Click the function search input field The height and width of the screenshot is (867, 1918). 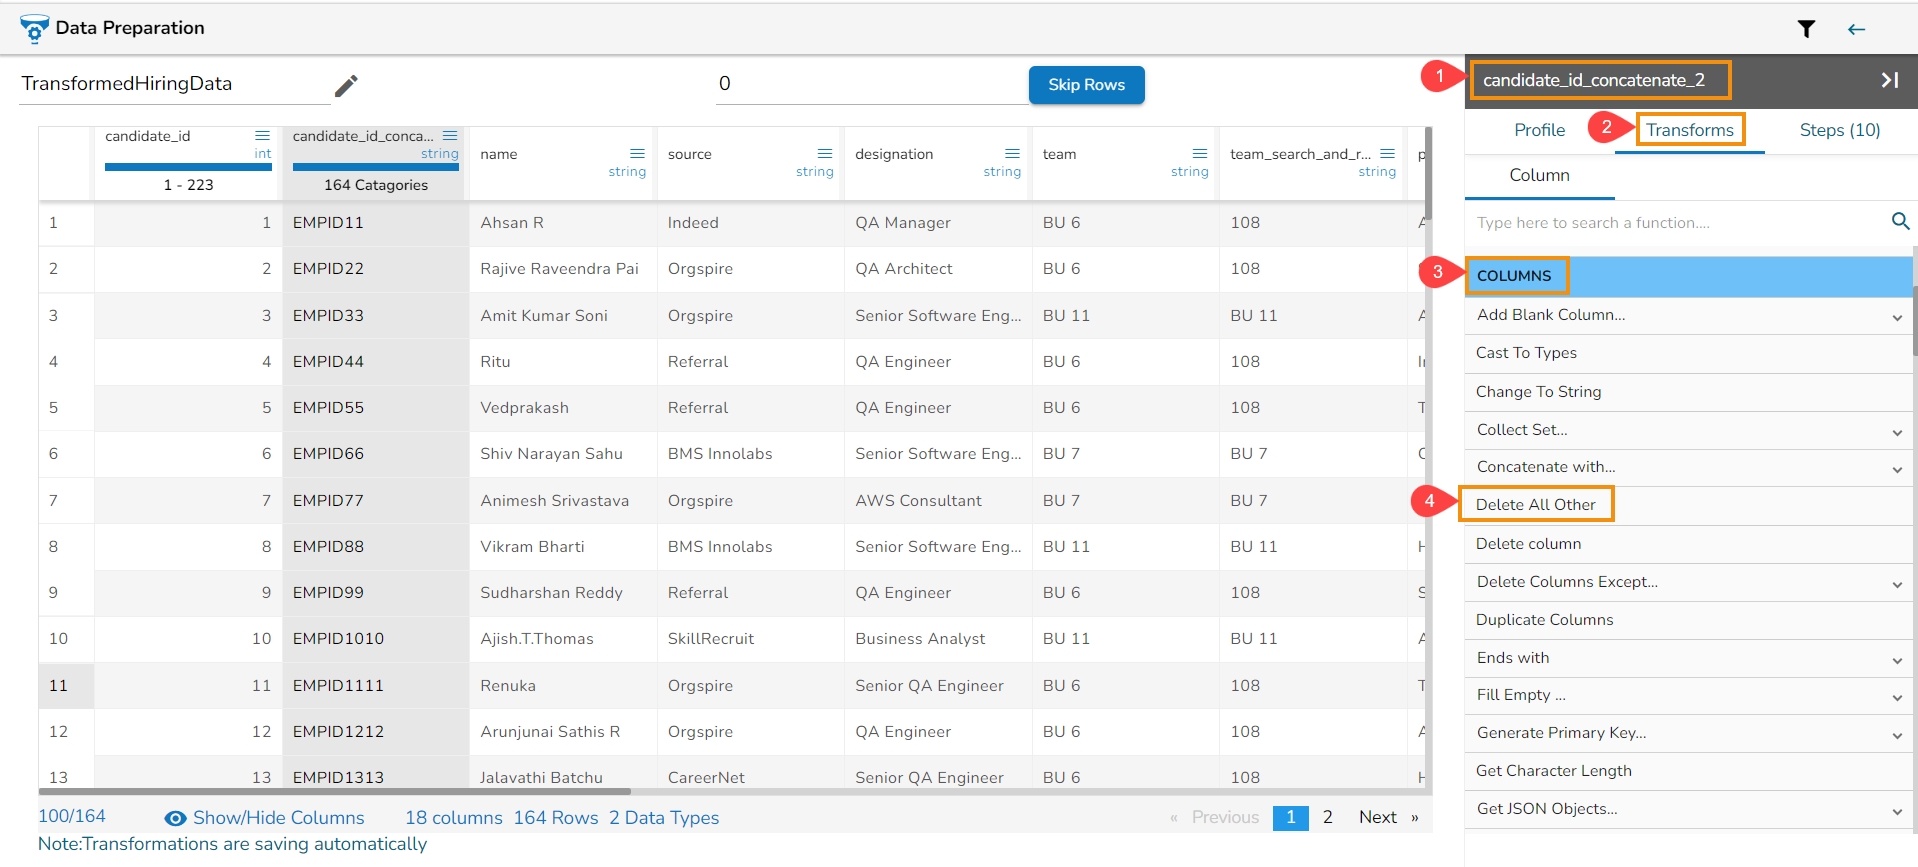[x=1675, y=223]
